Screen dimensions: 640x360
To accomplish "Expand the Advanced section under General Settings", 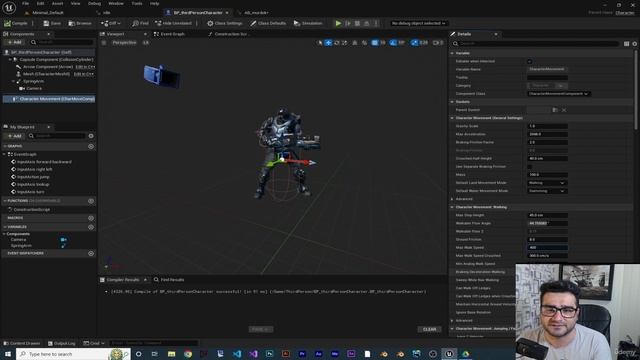I will pos(452,199).
